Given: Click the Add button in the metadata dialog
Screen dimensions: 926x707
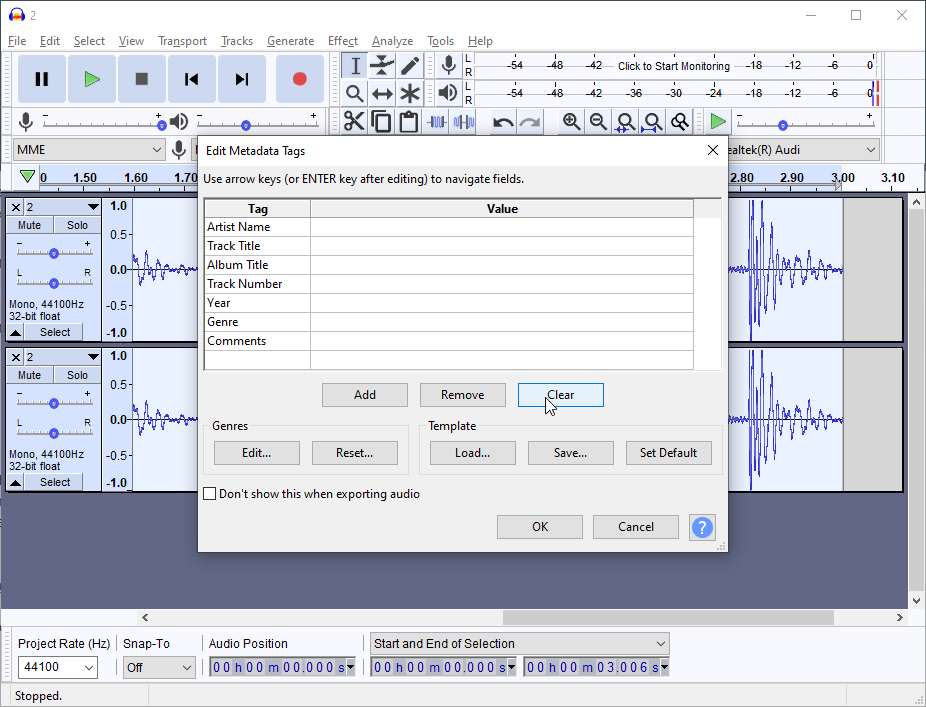Looking at the screenshot, I should coord(365,395).
